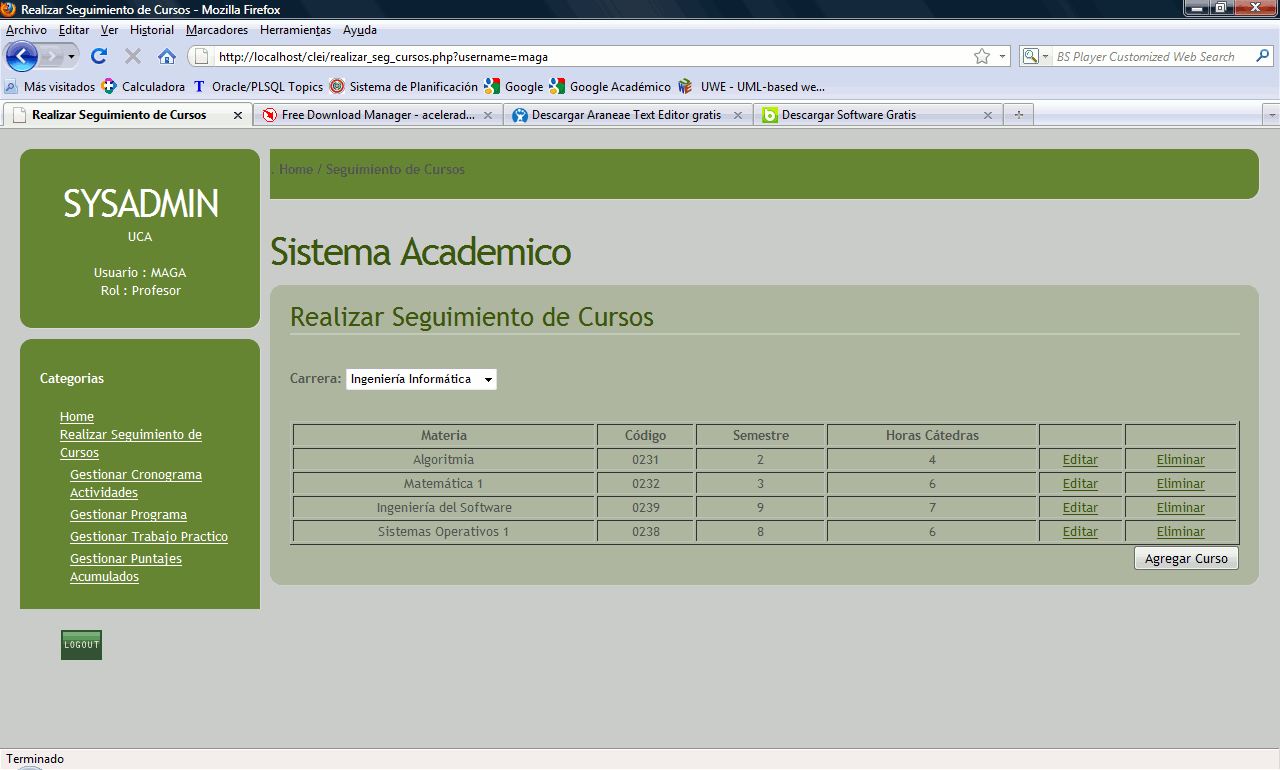Open the Marcadores menu
This screenshot has height=770, width=1280.
[x=217, y=30]
